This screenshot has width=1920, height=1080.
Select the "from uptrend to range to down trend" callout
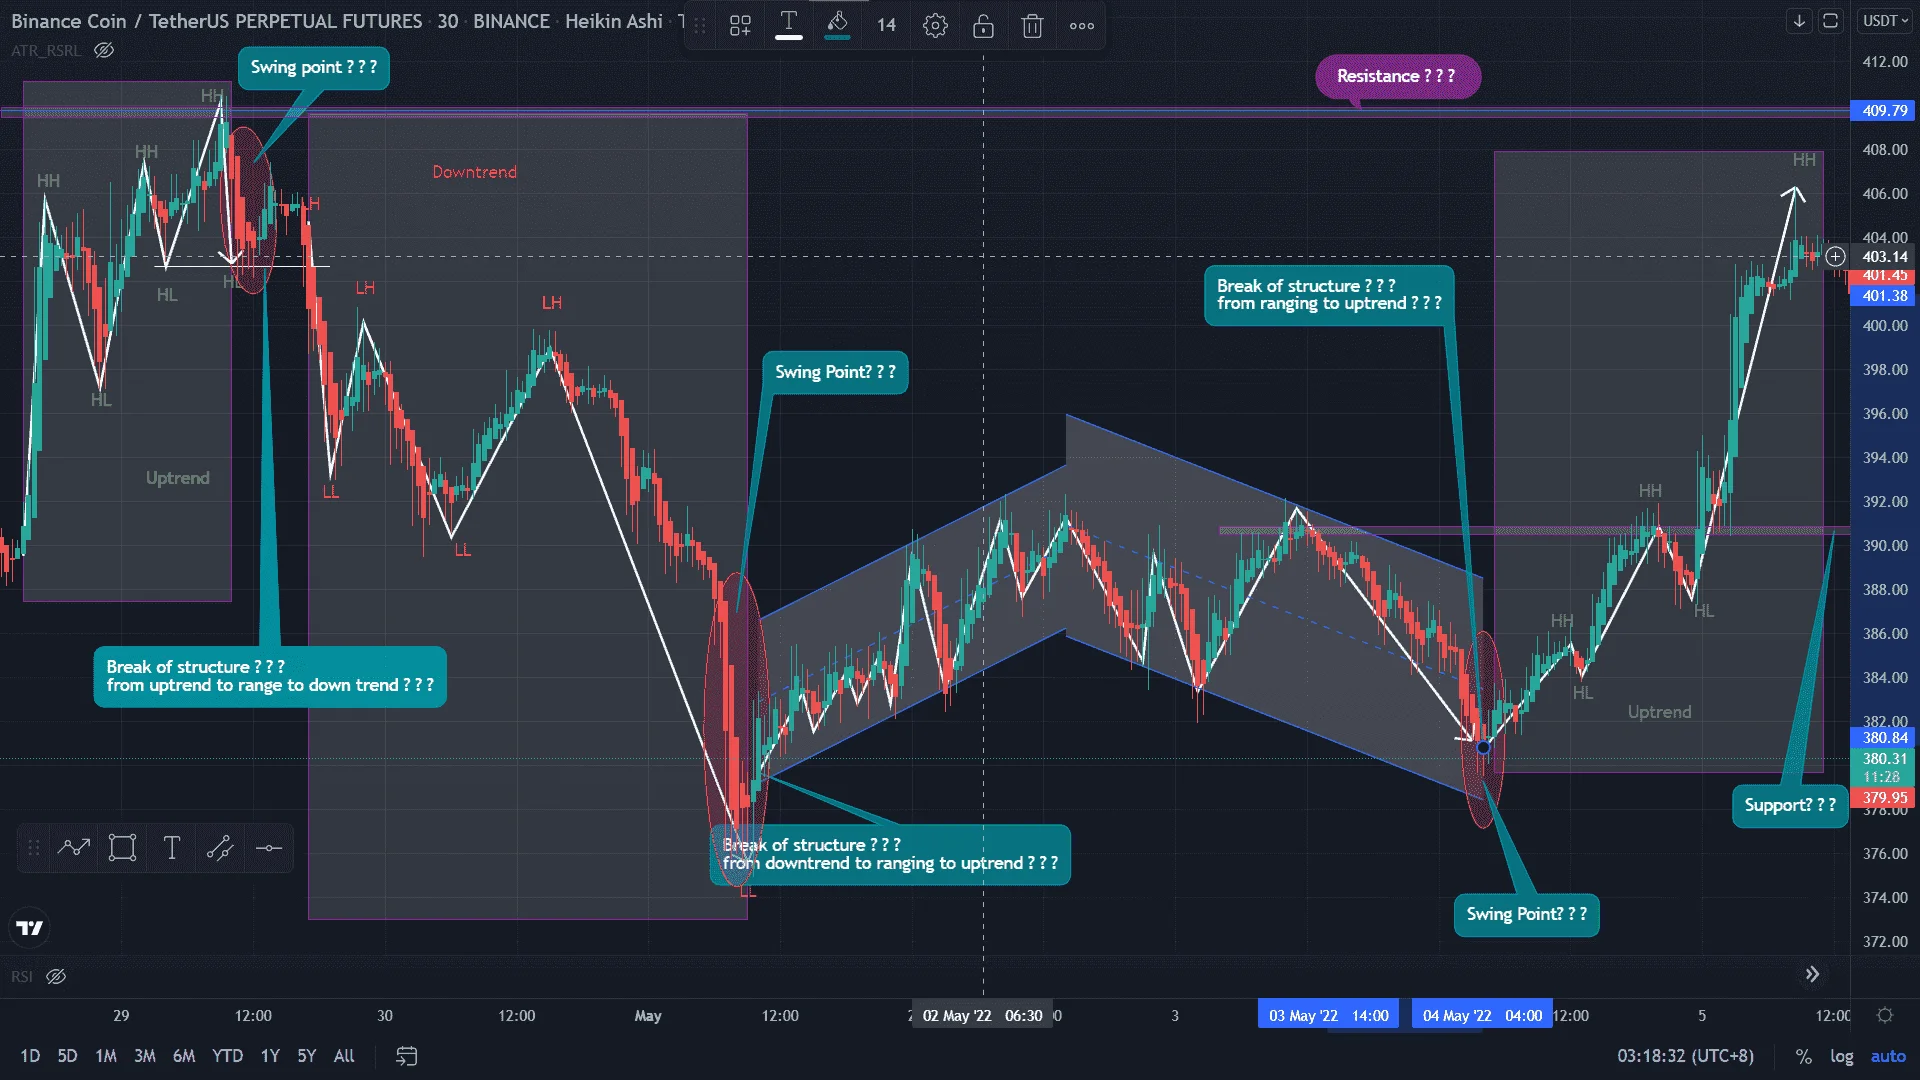point(270,676)
